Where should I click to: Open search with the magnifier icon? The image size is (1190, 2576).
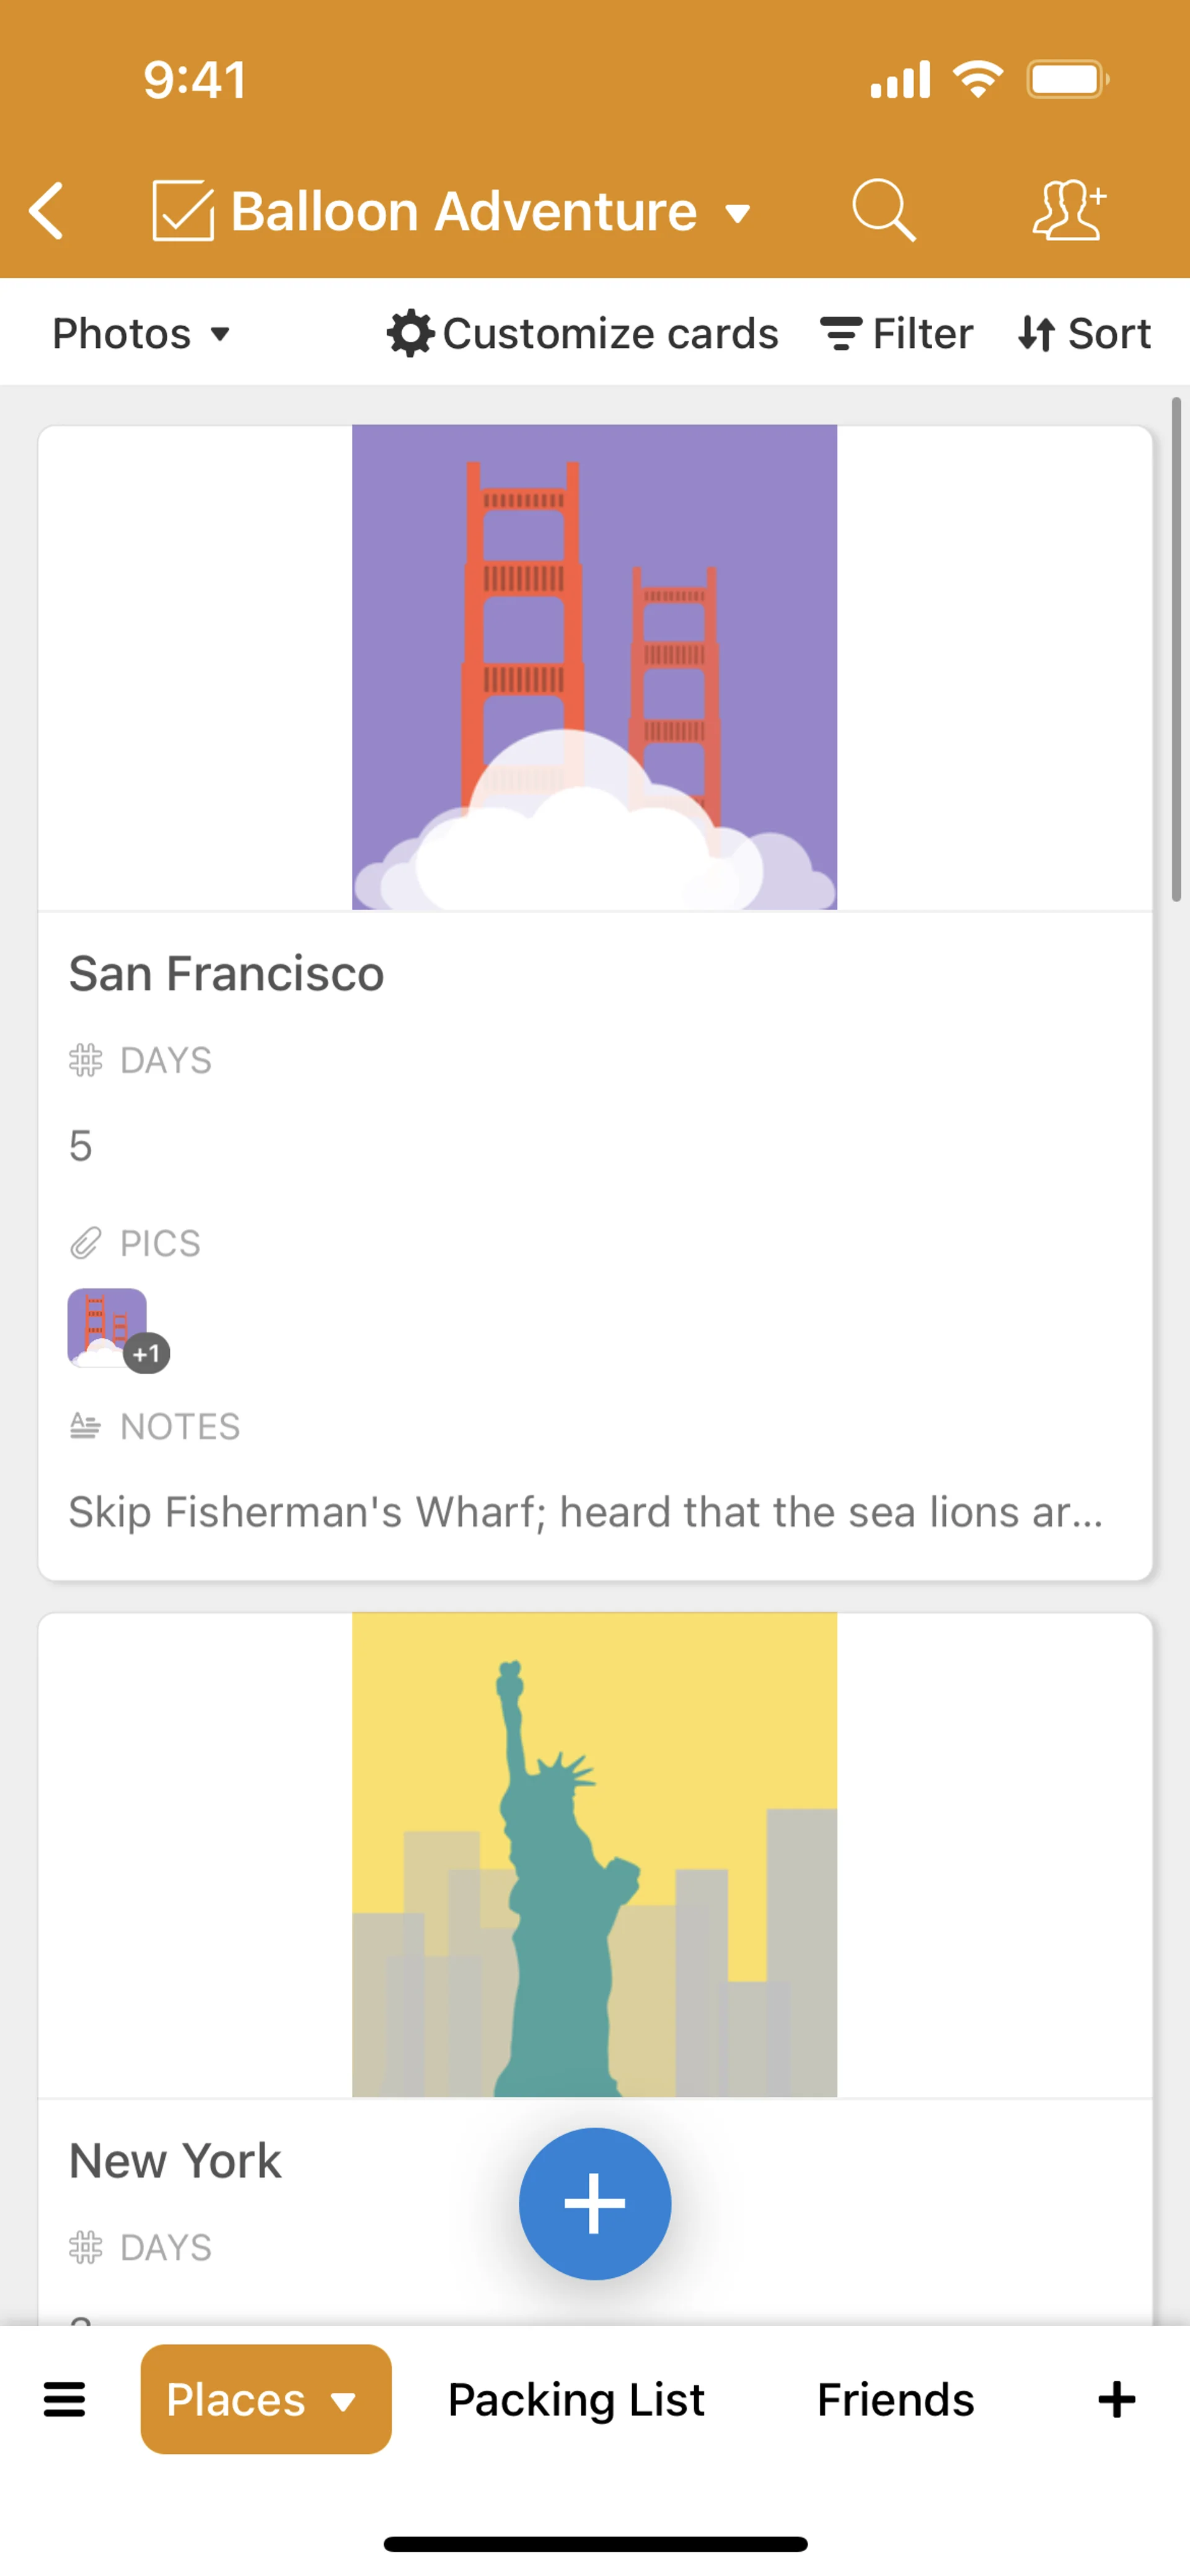883,210
